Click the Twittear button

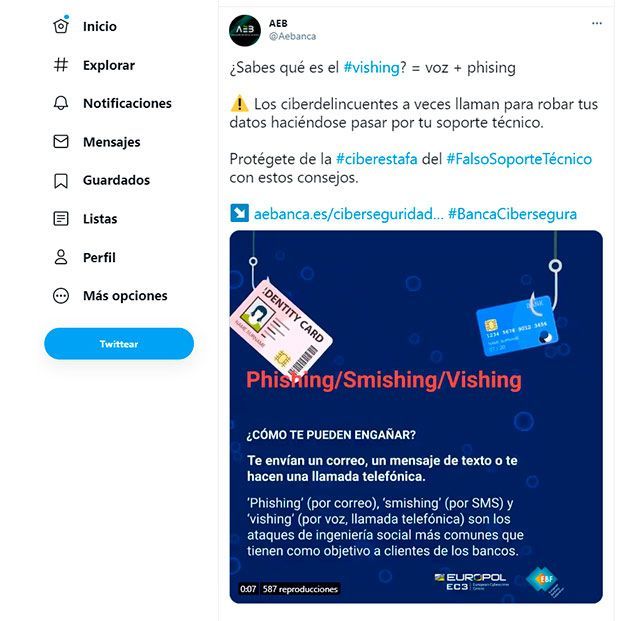119,343
